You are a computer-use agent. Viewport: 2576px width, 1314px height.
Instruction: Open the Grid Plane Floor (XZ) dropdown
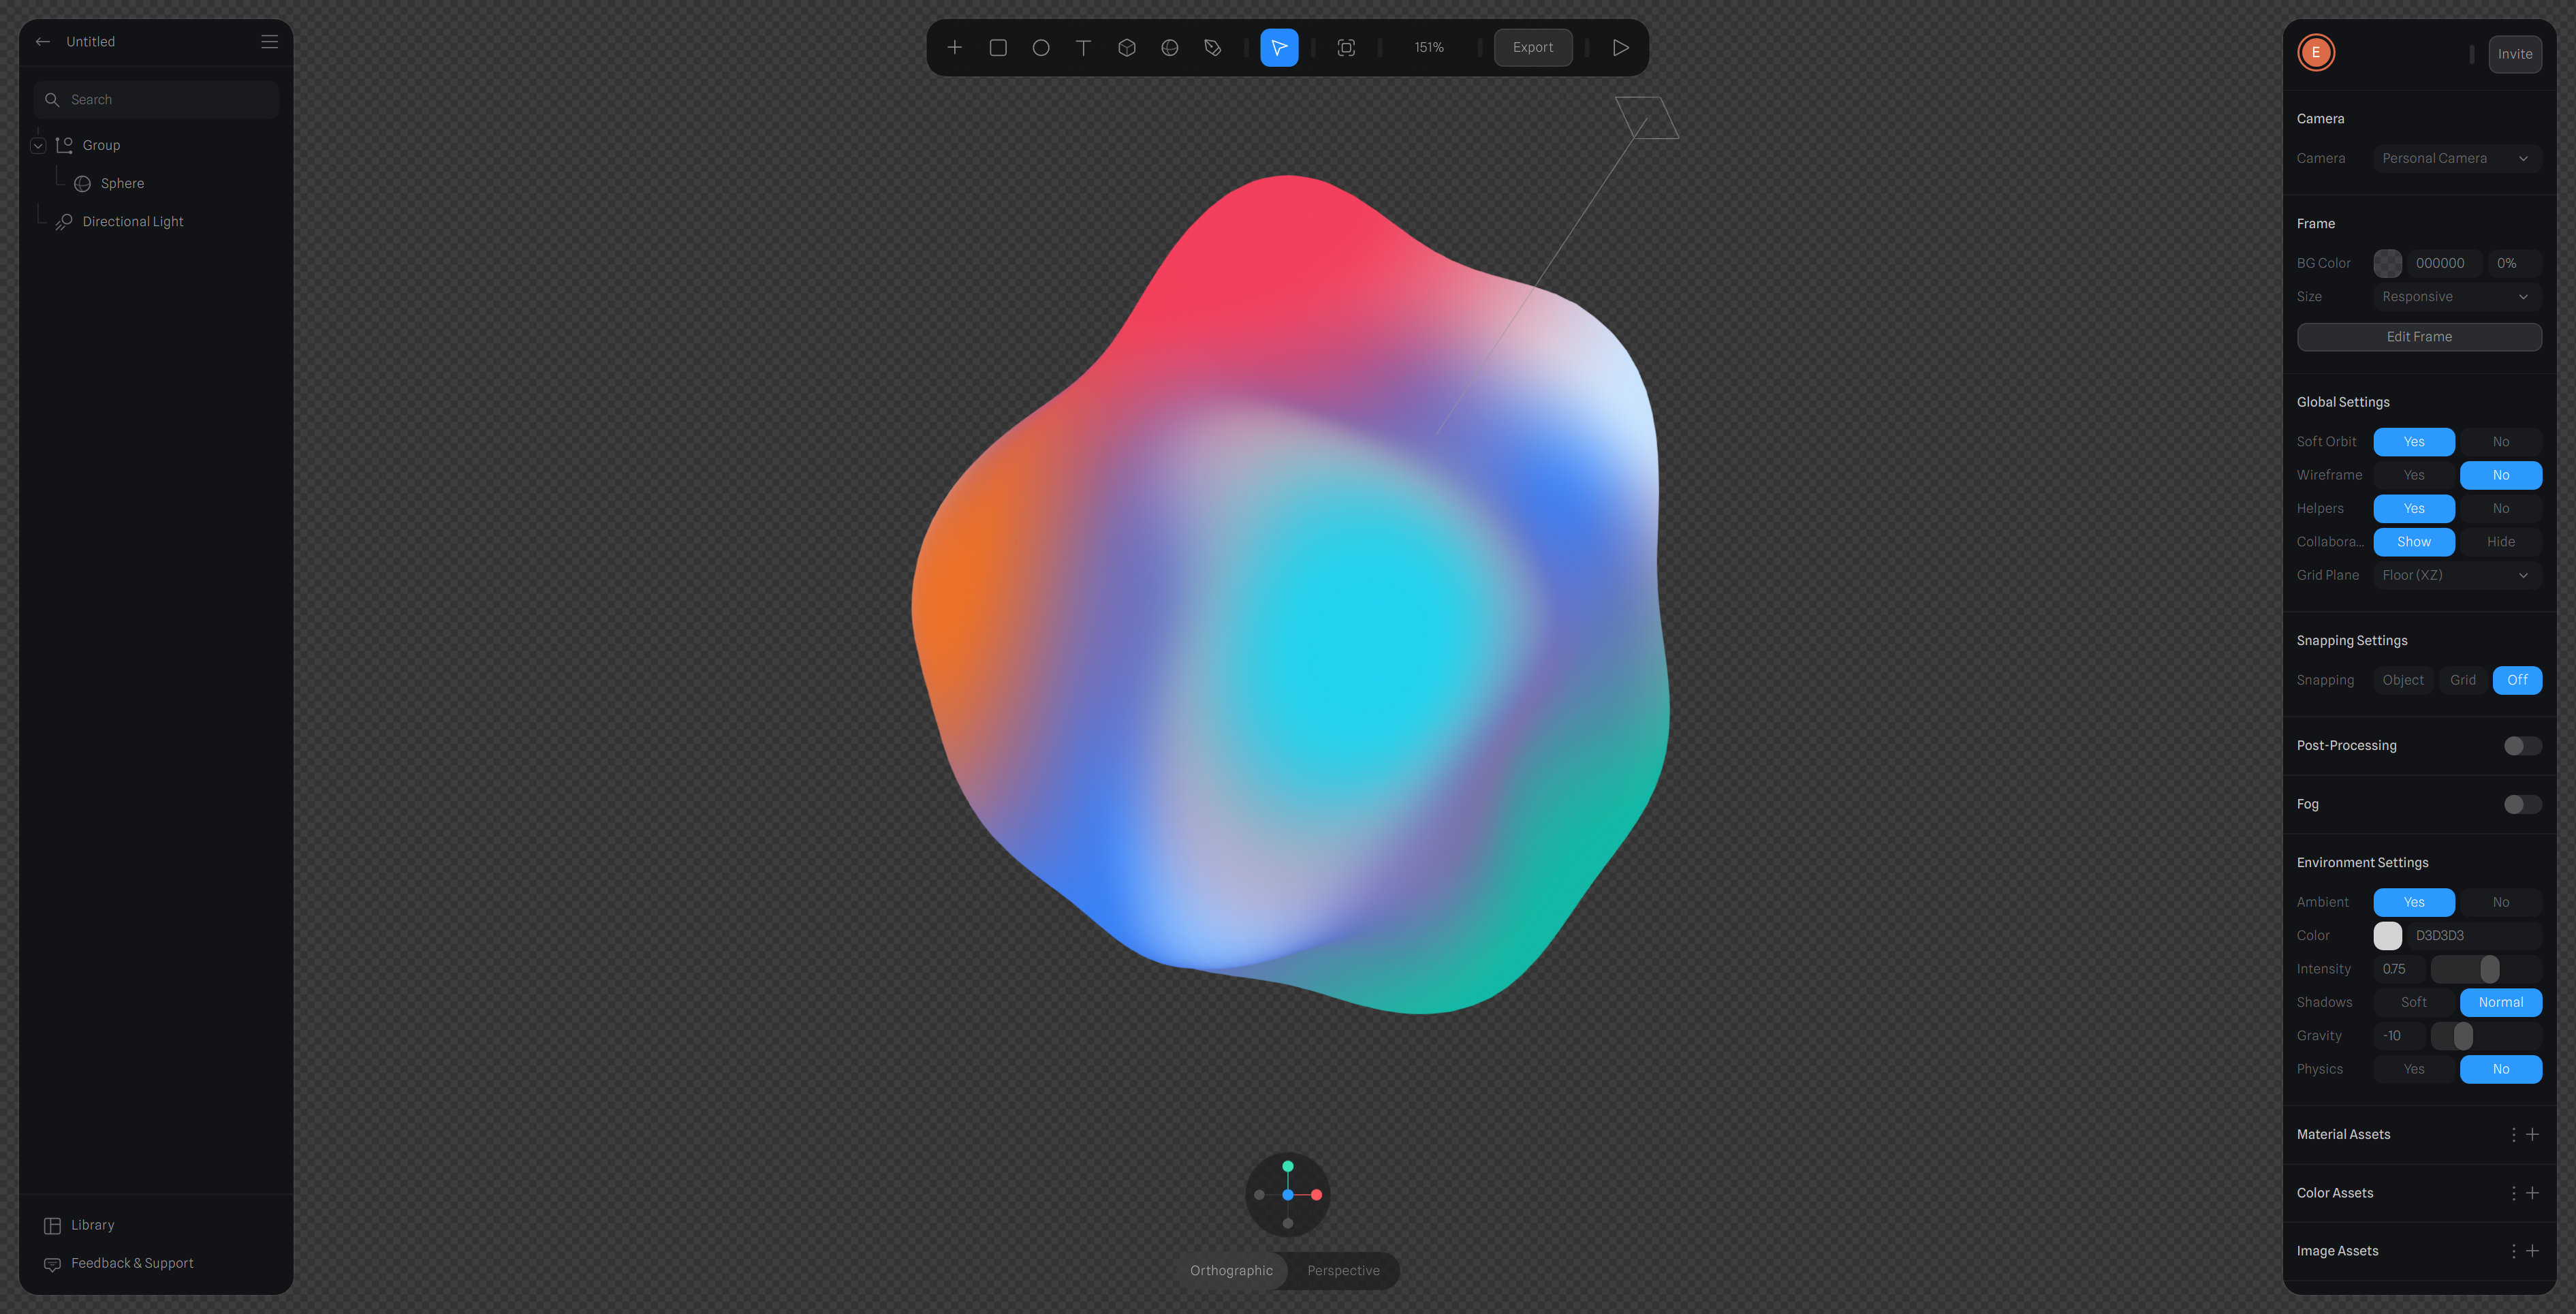click(x=2456, y=575)
